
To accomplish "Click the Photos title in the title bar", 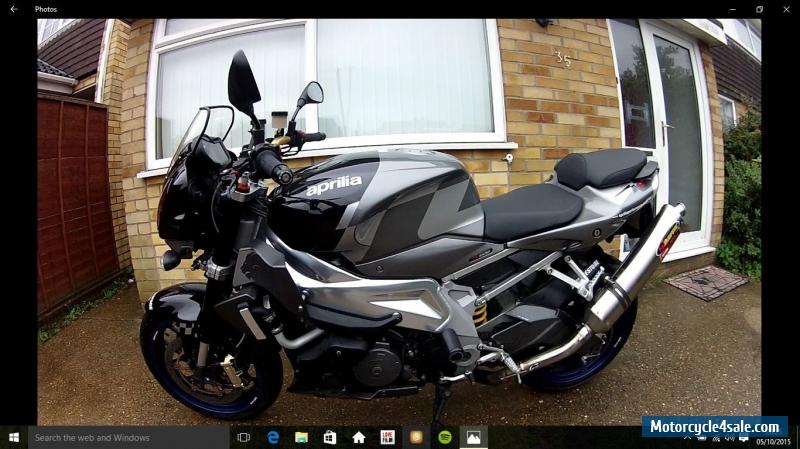I will click(46, 9).
